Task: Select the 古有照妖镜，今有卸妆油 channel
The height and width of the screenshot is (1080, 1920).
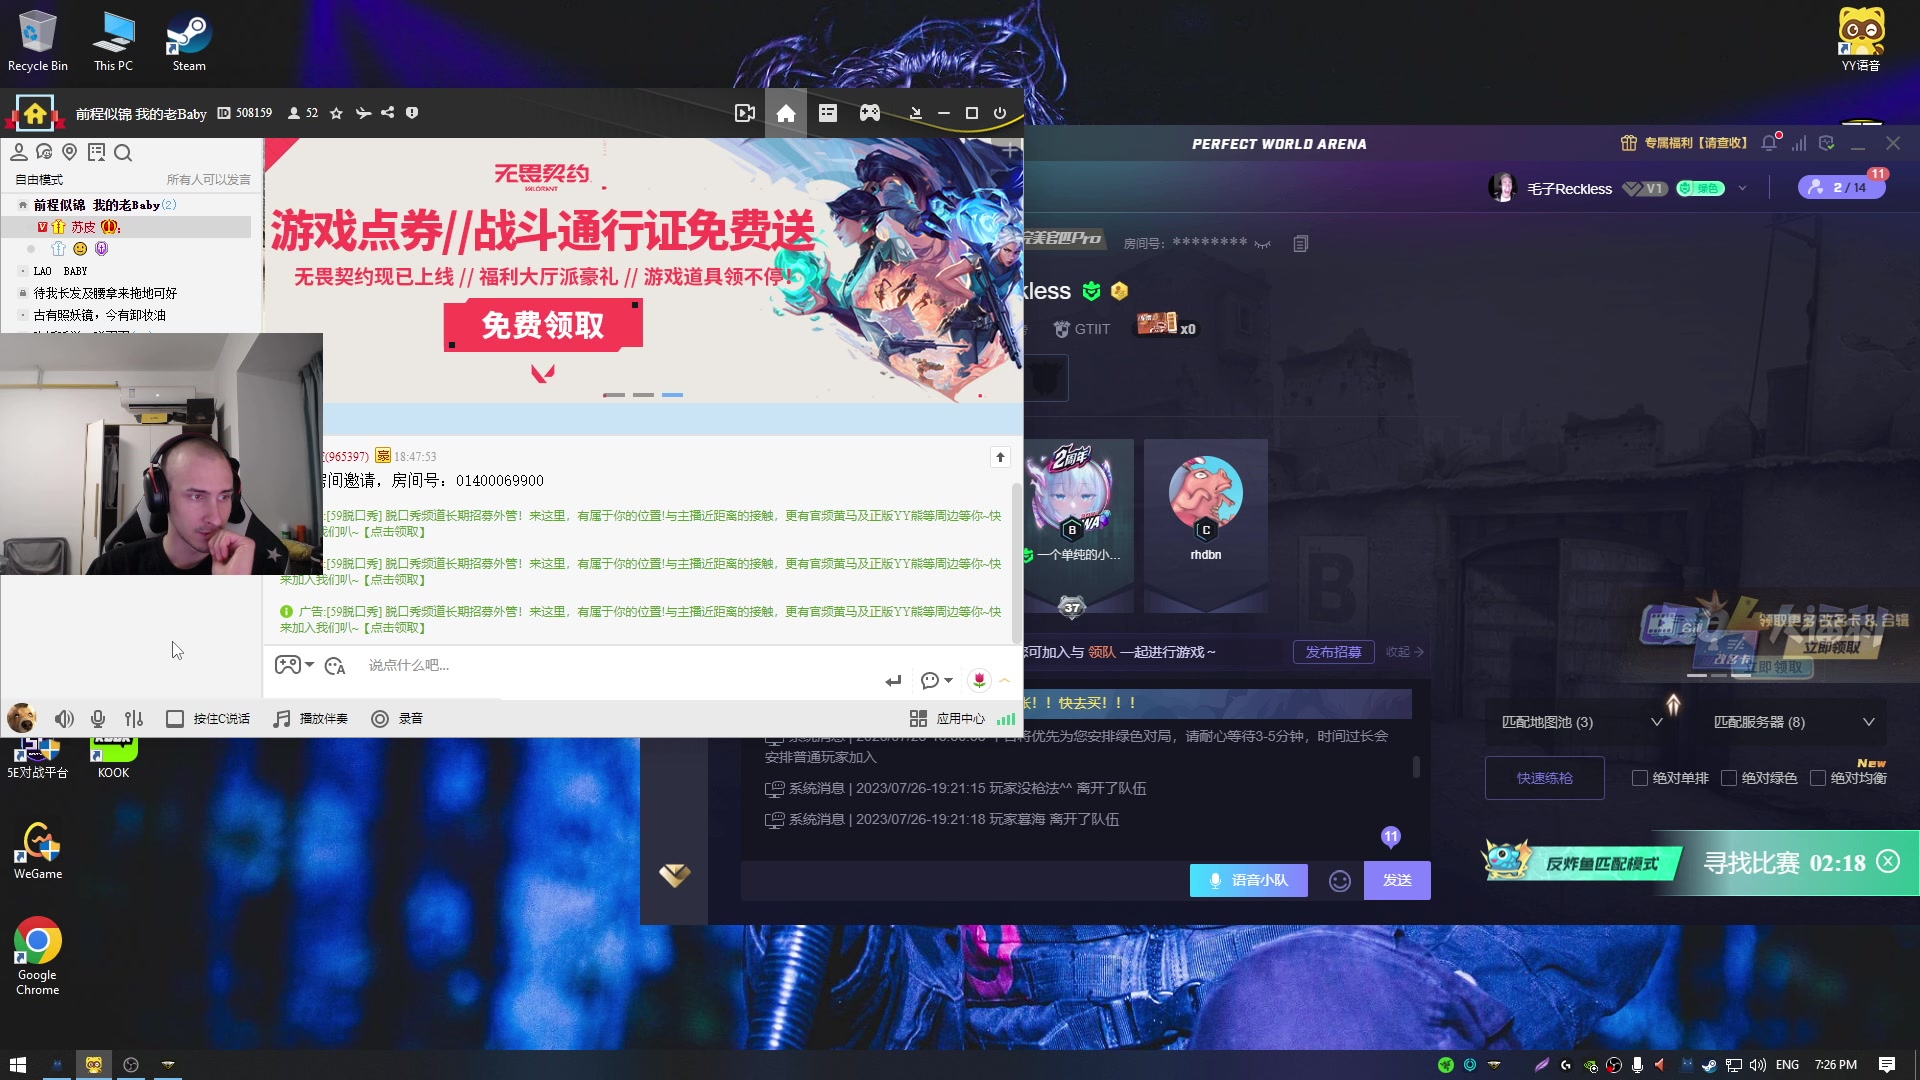Action: pyautogui.click(x=100, y=315)
